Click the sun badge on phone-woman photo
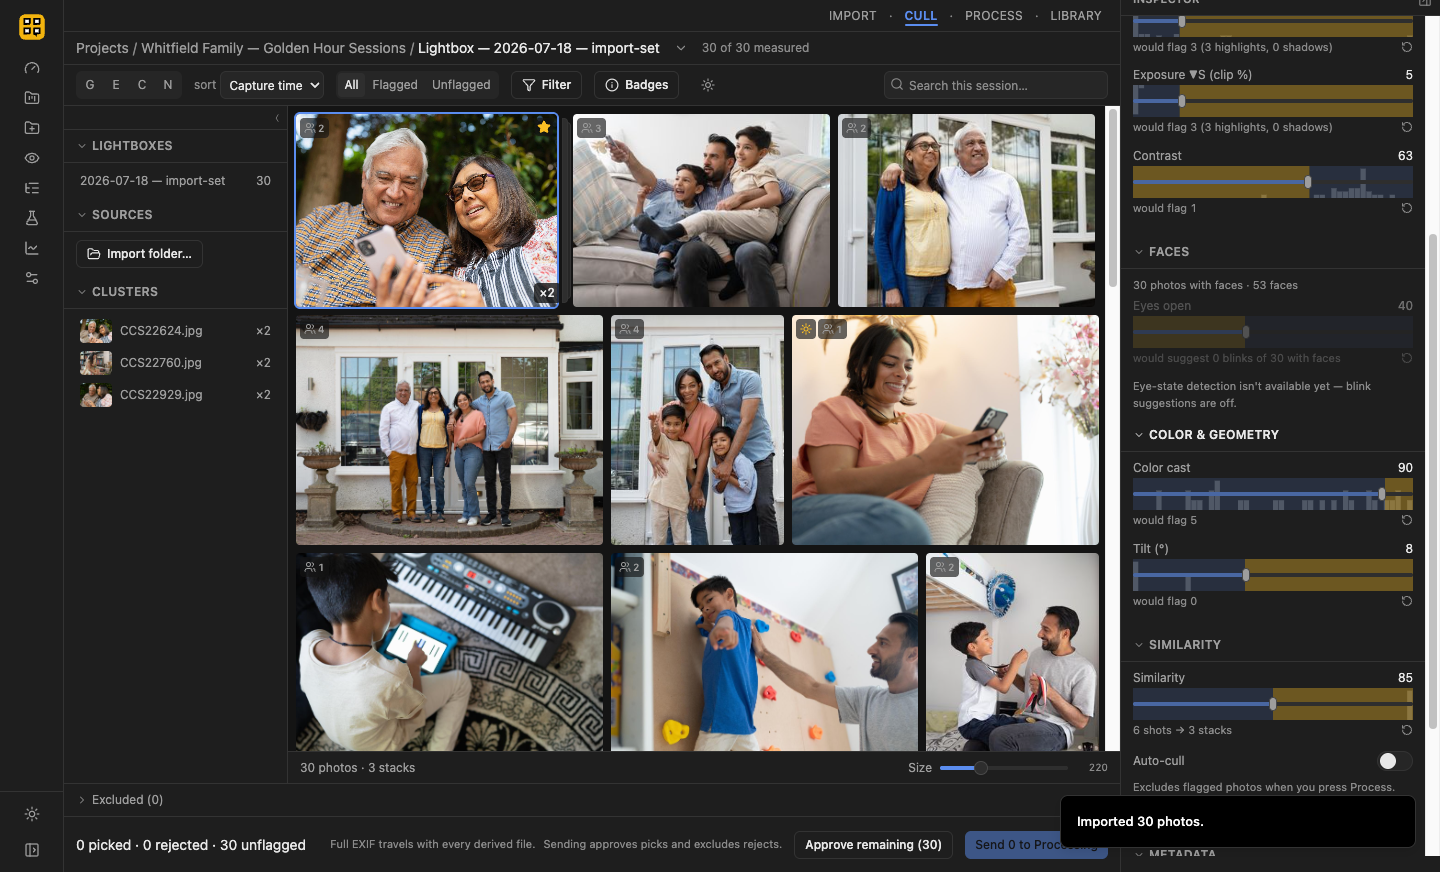Screen dimensions: 1440x872 [806, 329]
